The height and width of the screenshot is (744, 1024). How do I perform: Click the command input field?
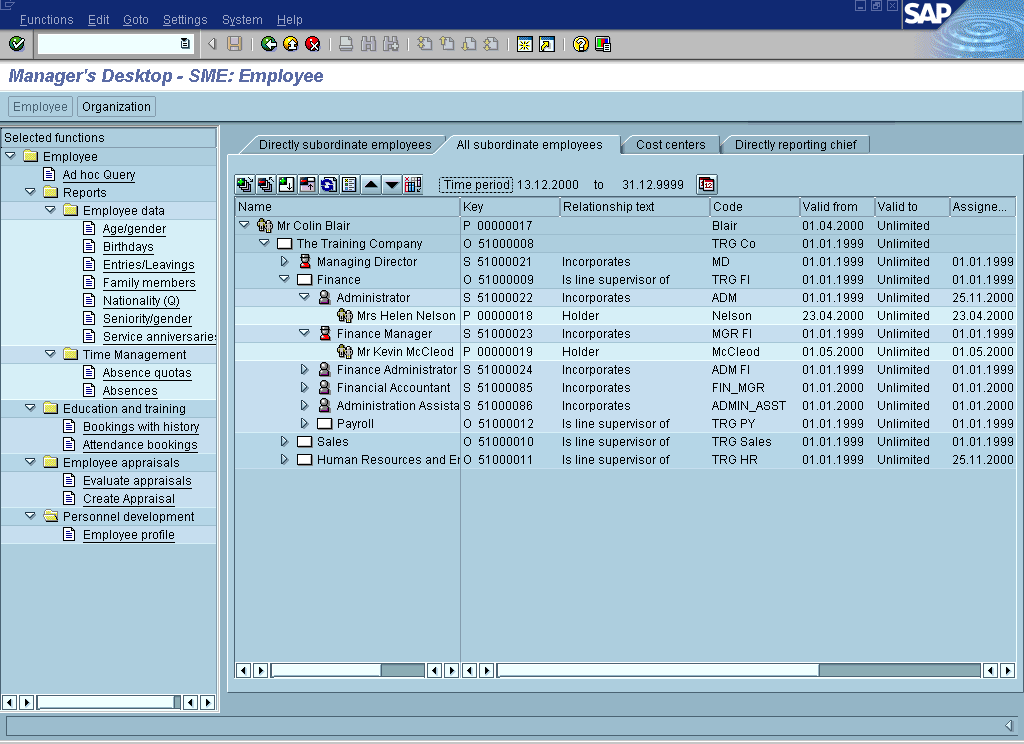[x=109, y=44]
